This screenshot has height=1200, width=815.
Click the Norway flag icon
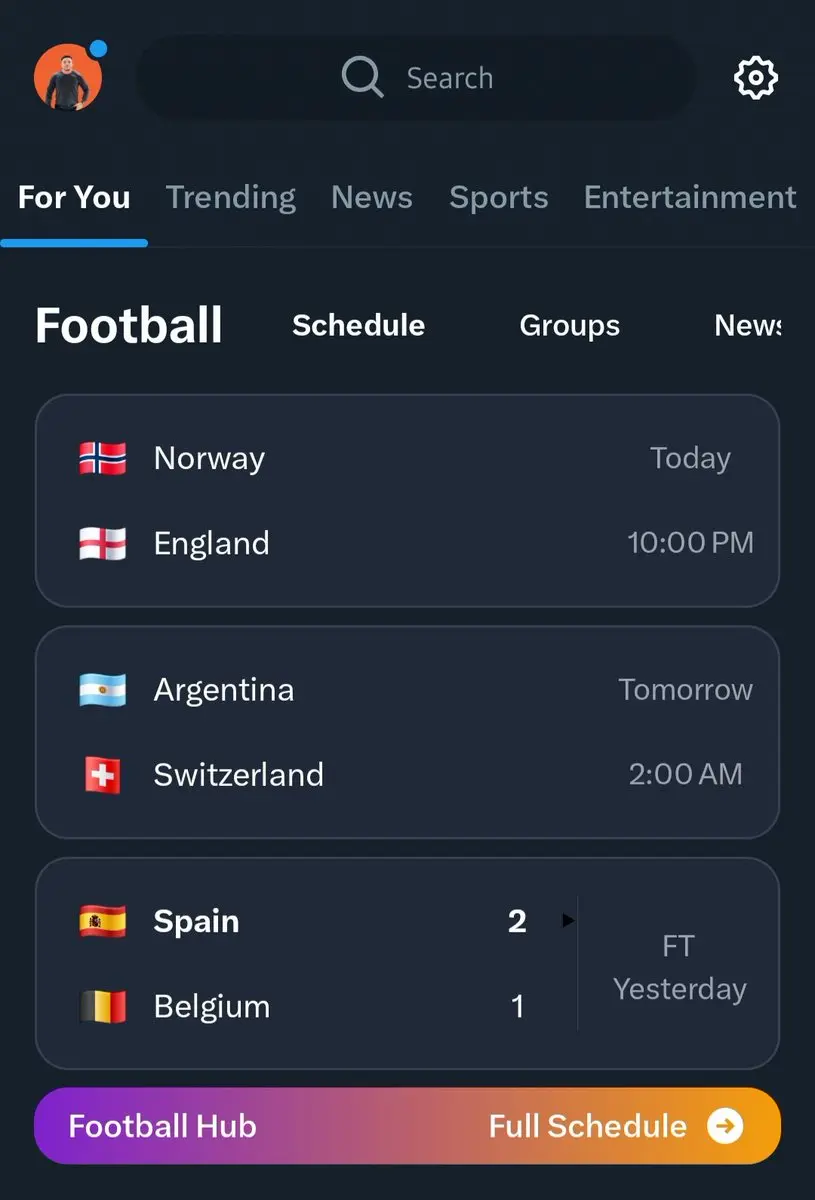coord(103,458)
